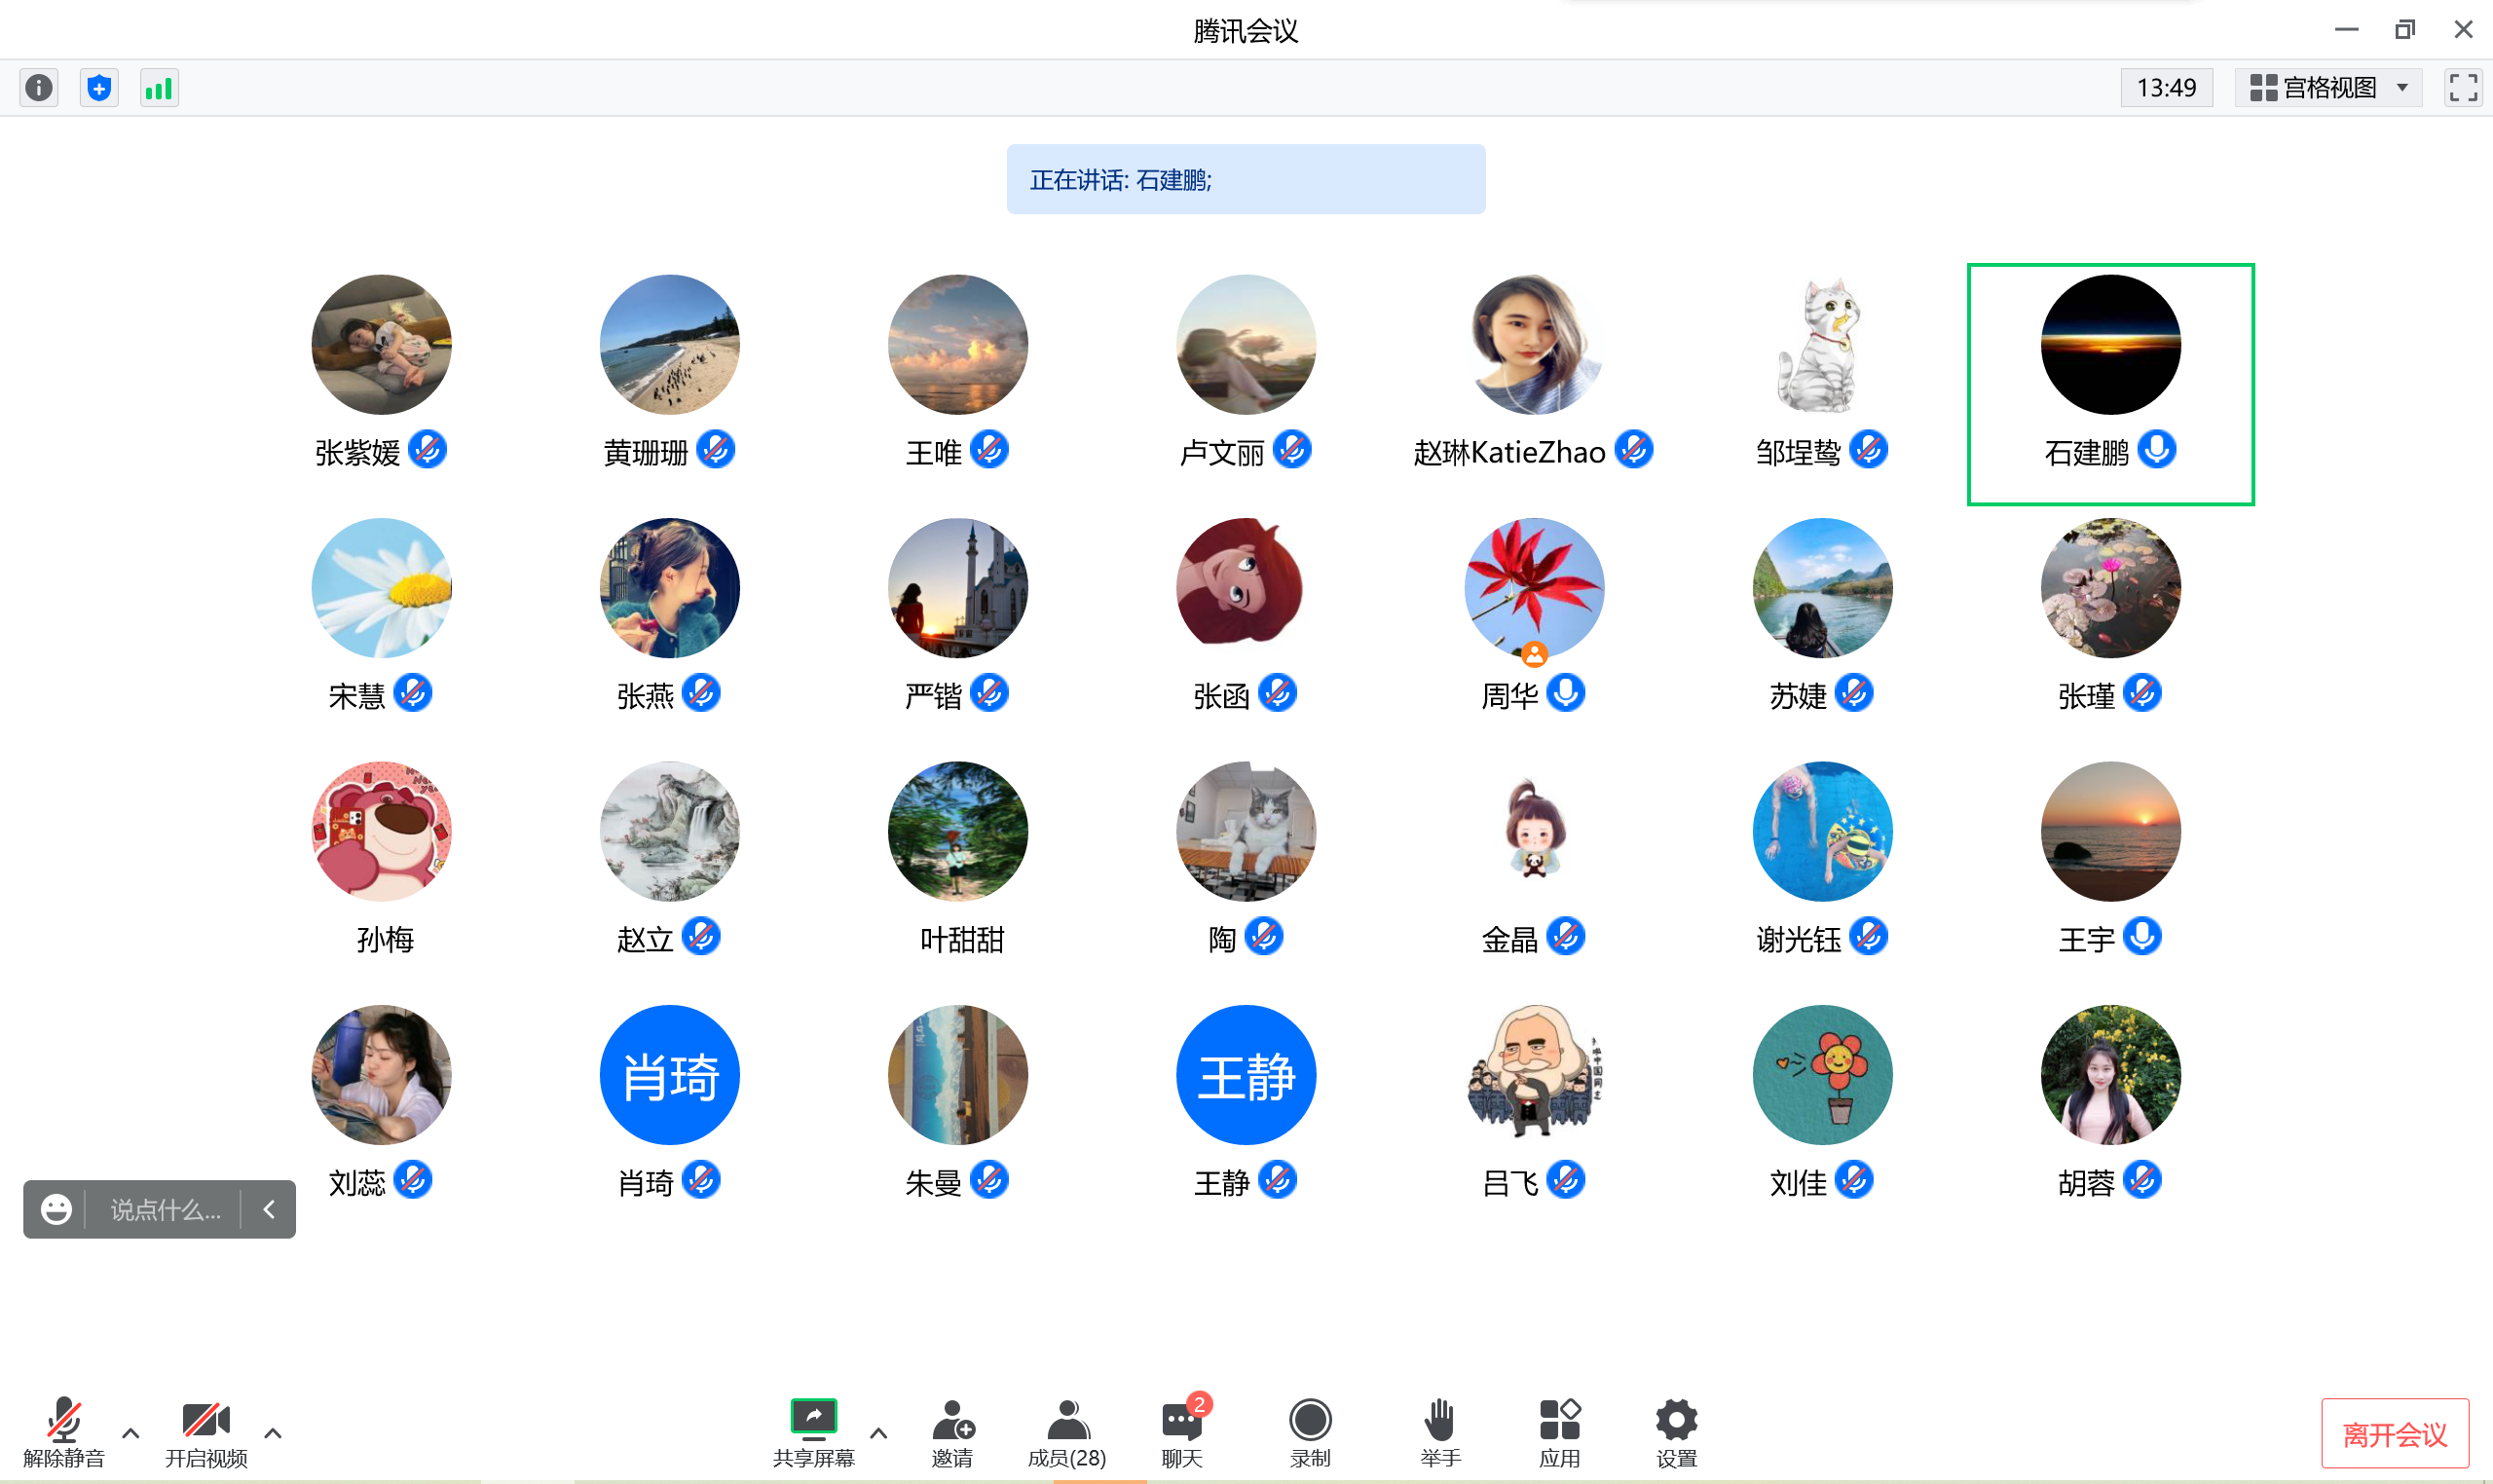The height and width of the screenshot is (1484, 2493).
Task: Expand the audio options arrow beside 解除静音
Action: coord(131,1433)
